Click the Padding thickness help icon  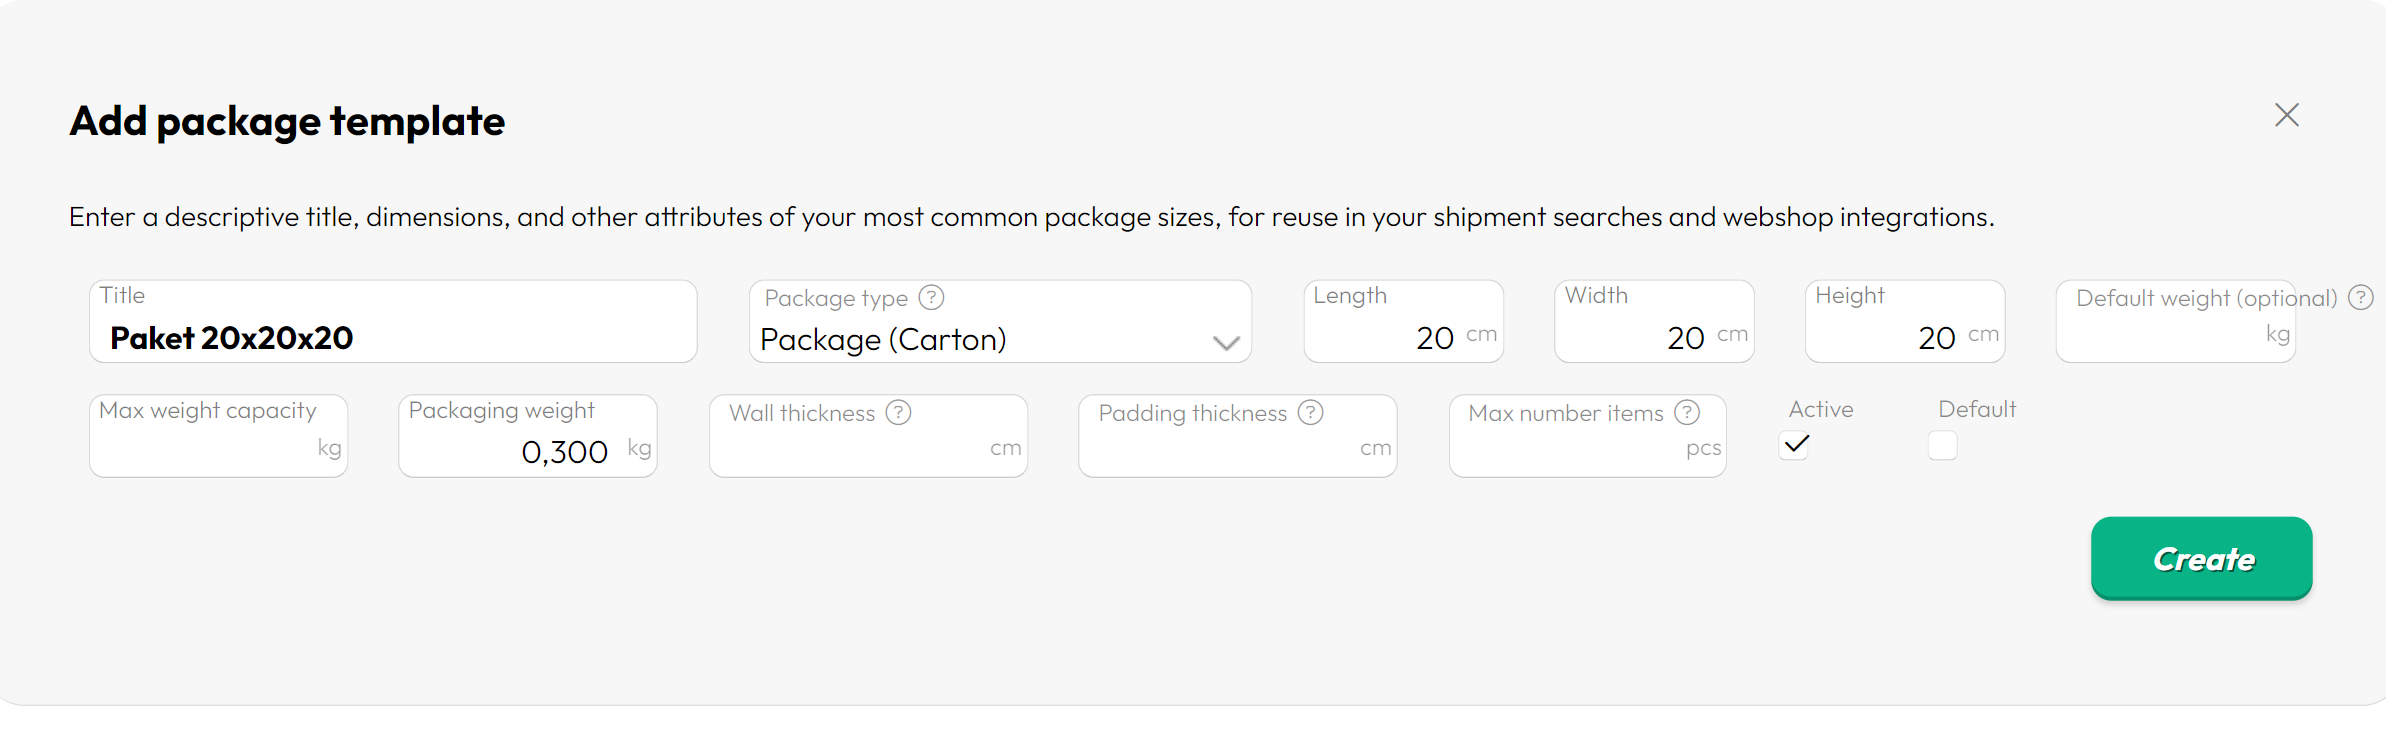click(1310, 412)
